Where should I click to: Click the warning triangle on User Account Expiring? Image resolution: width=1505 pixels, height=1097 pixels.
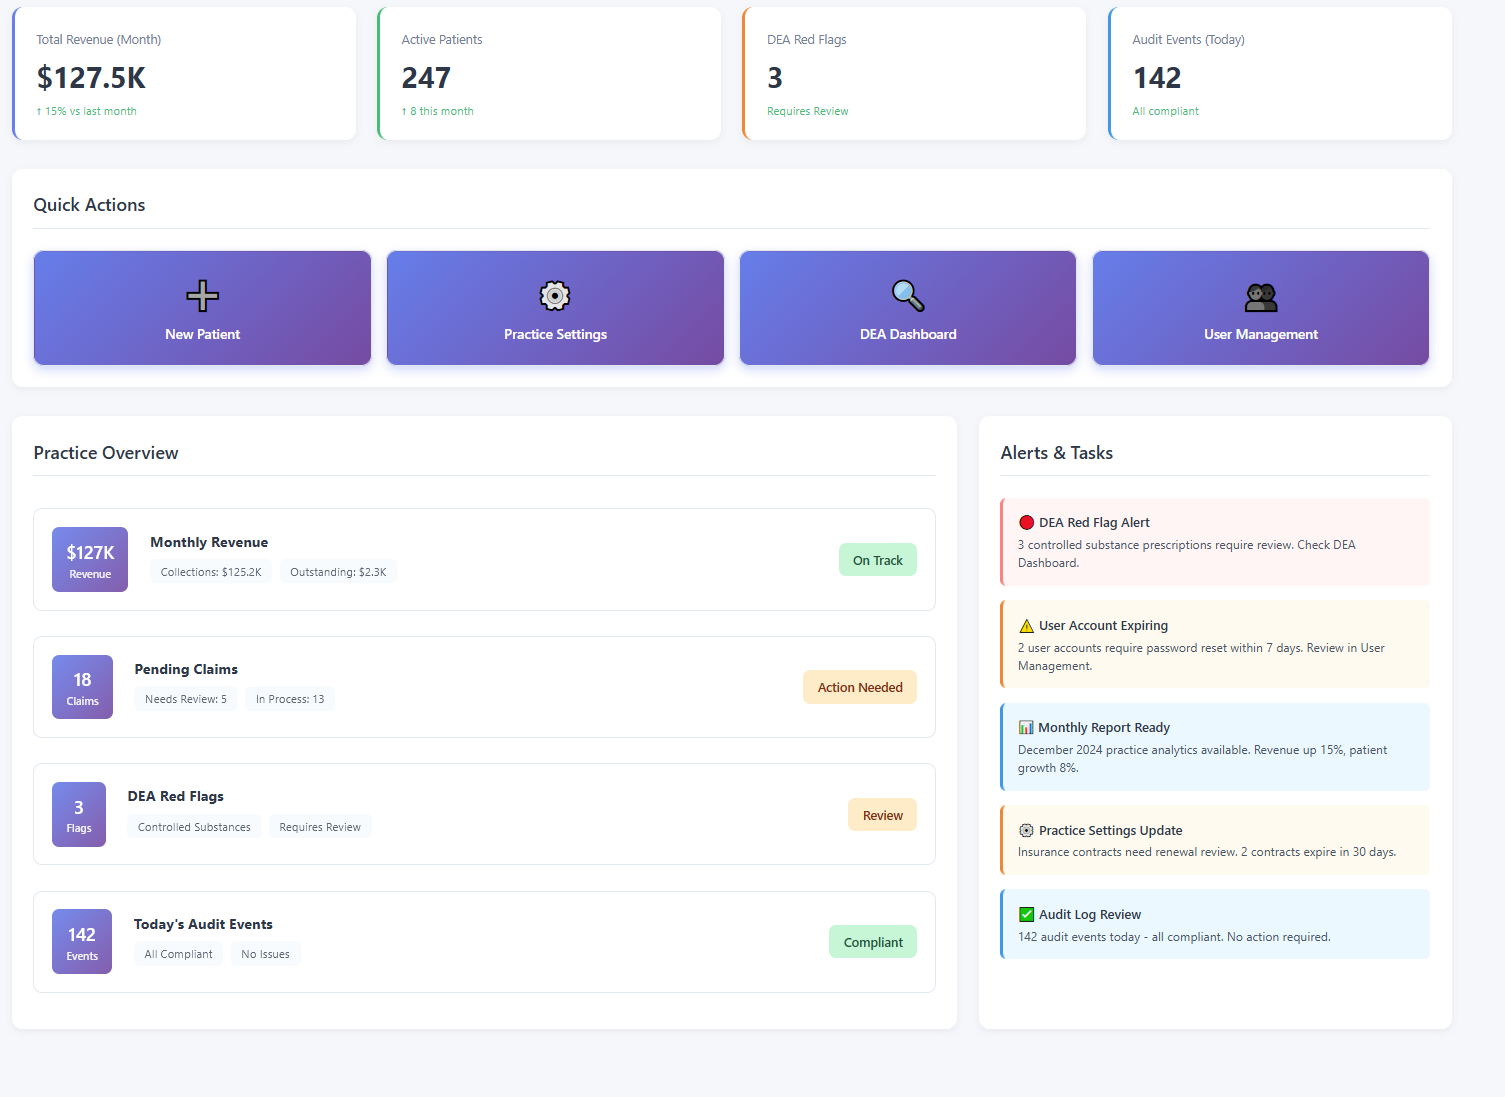[1026, 625]
